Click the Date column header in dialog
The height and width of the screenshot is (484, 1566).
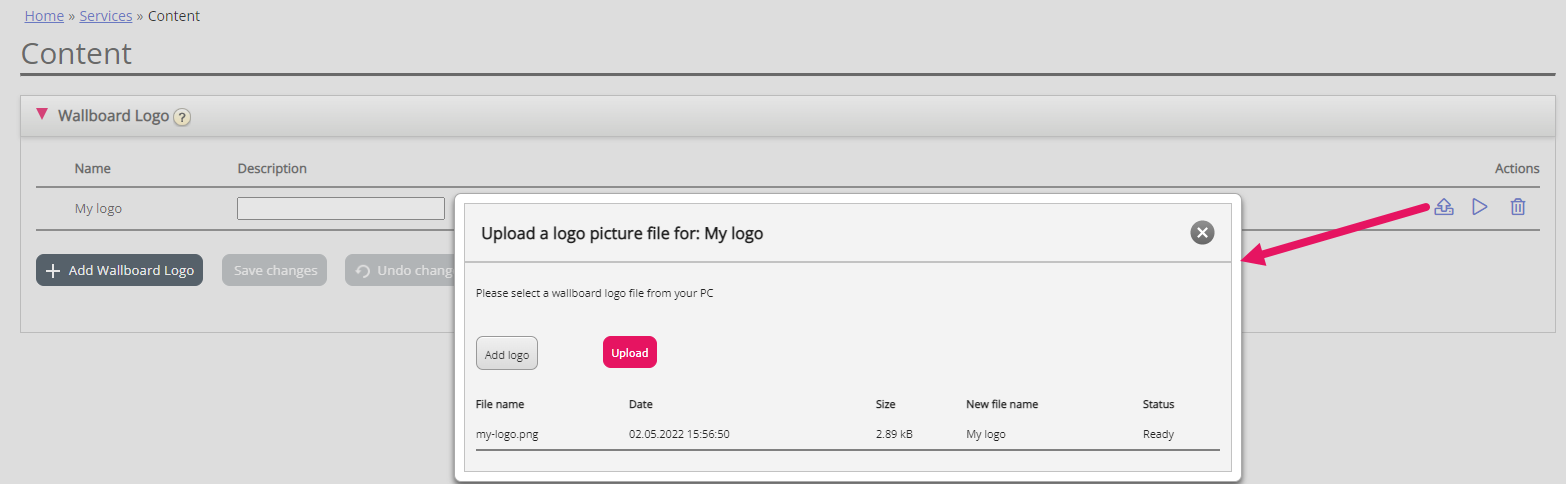pyautogui.click(x=640, y=404)
